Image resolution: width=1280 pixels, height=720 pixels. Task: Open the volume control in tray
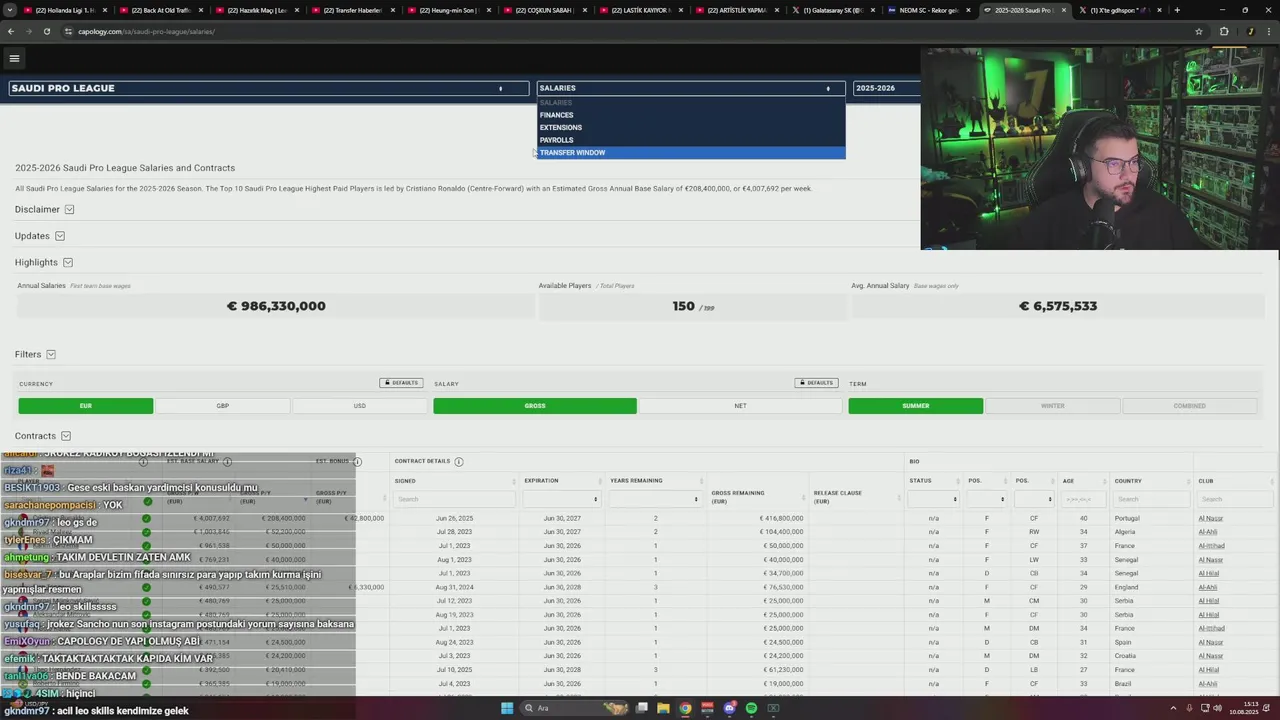tap(1217, 710)
